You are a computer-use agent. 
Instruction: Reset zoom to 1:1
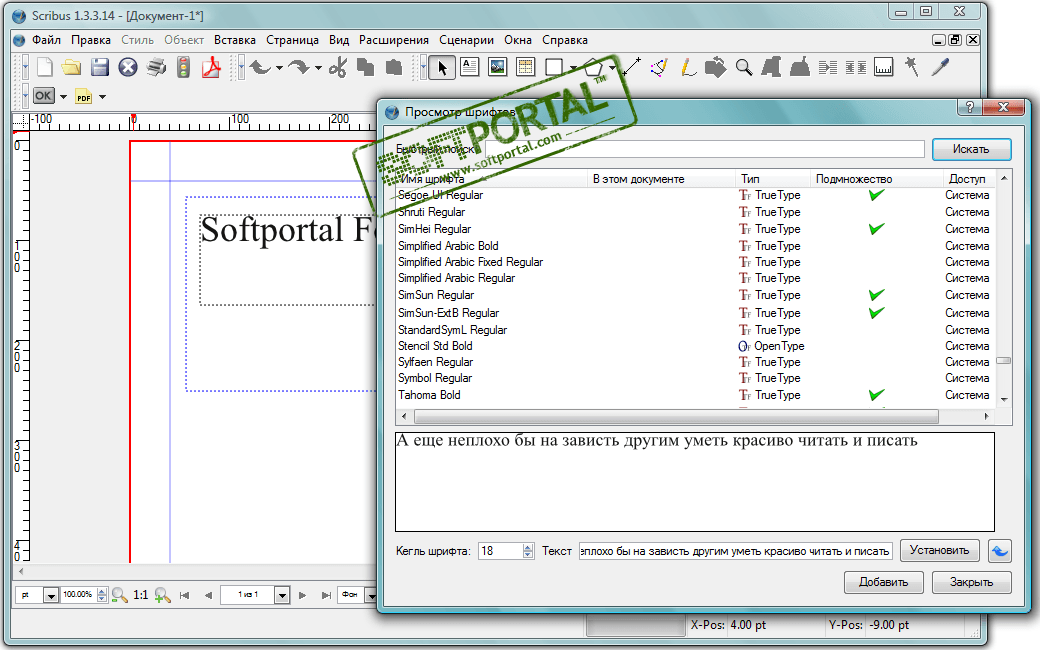(x=141, y=595)
